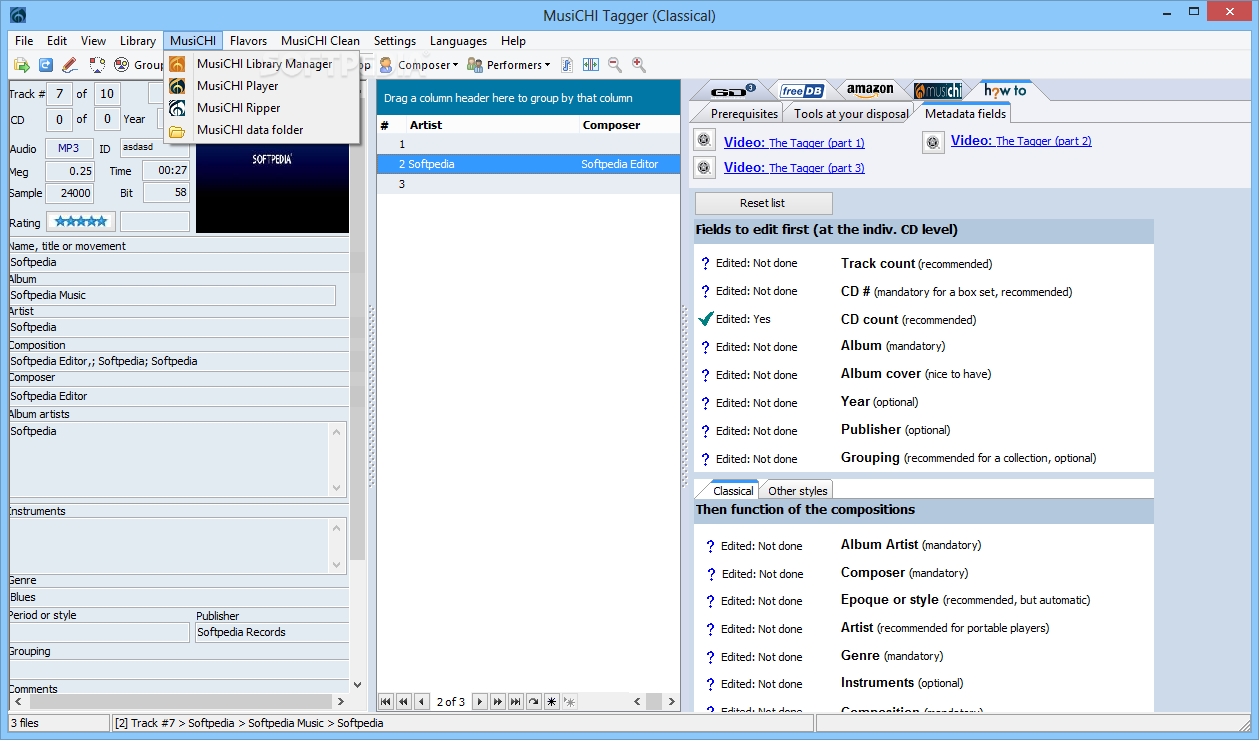1259x740 pixels.
Task: Click video icon beside The Tagger part 3
Action: (704, 167)
